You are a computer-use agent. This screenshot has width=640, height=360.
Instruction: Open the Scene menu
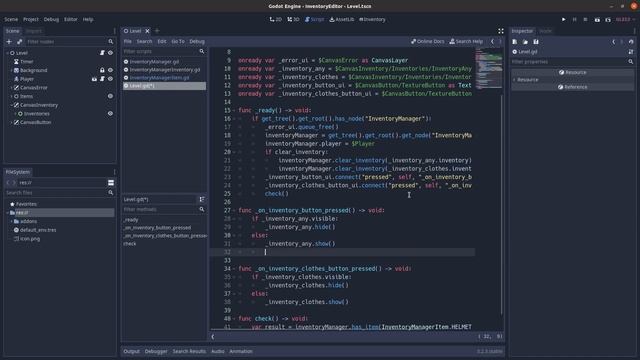point(11,19)
